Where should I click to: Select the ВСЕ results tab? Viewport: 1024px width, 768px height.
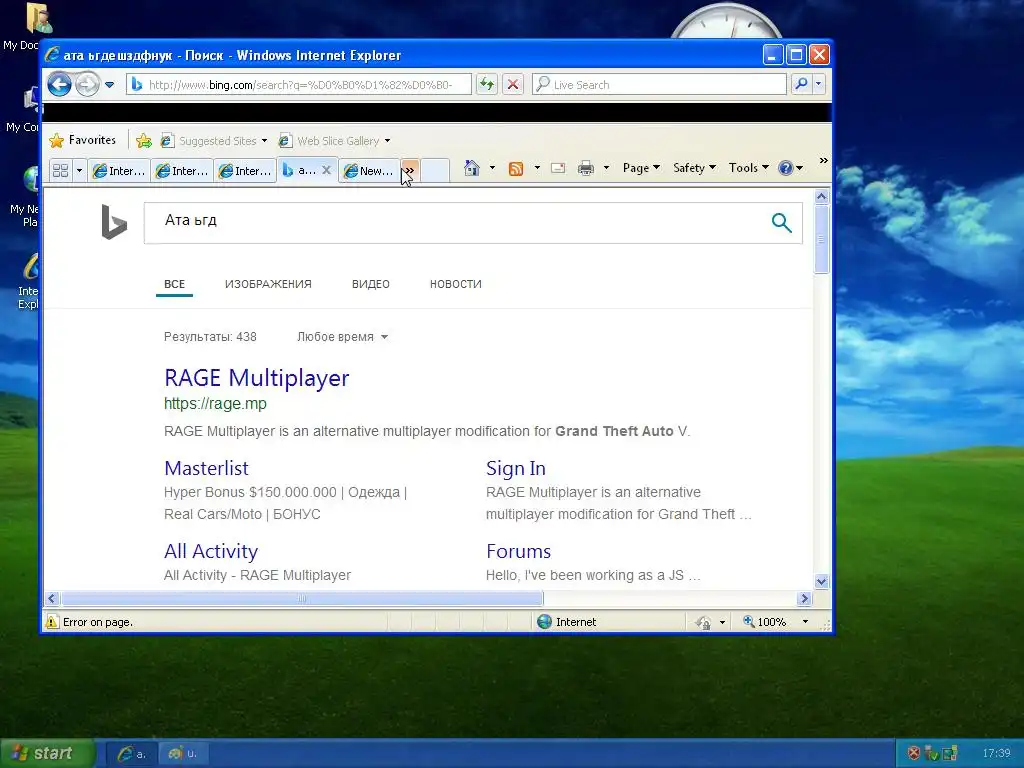(x=174, y=284)
